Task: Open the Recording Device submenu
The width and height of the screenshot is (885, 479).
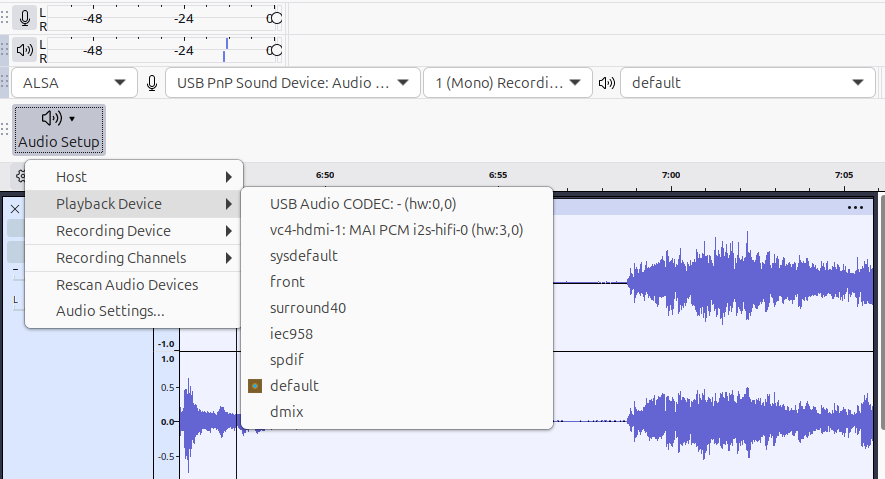Action: [x=134, y=231]
